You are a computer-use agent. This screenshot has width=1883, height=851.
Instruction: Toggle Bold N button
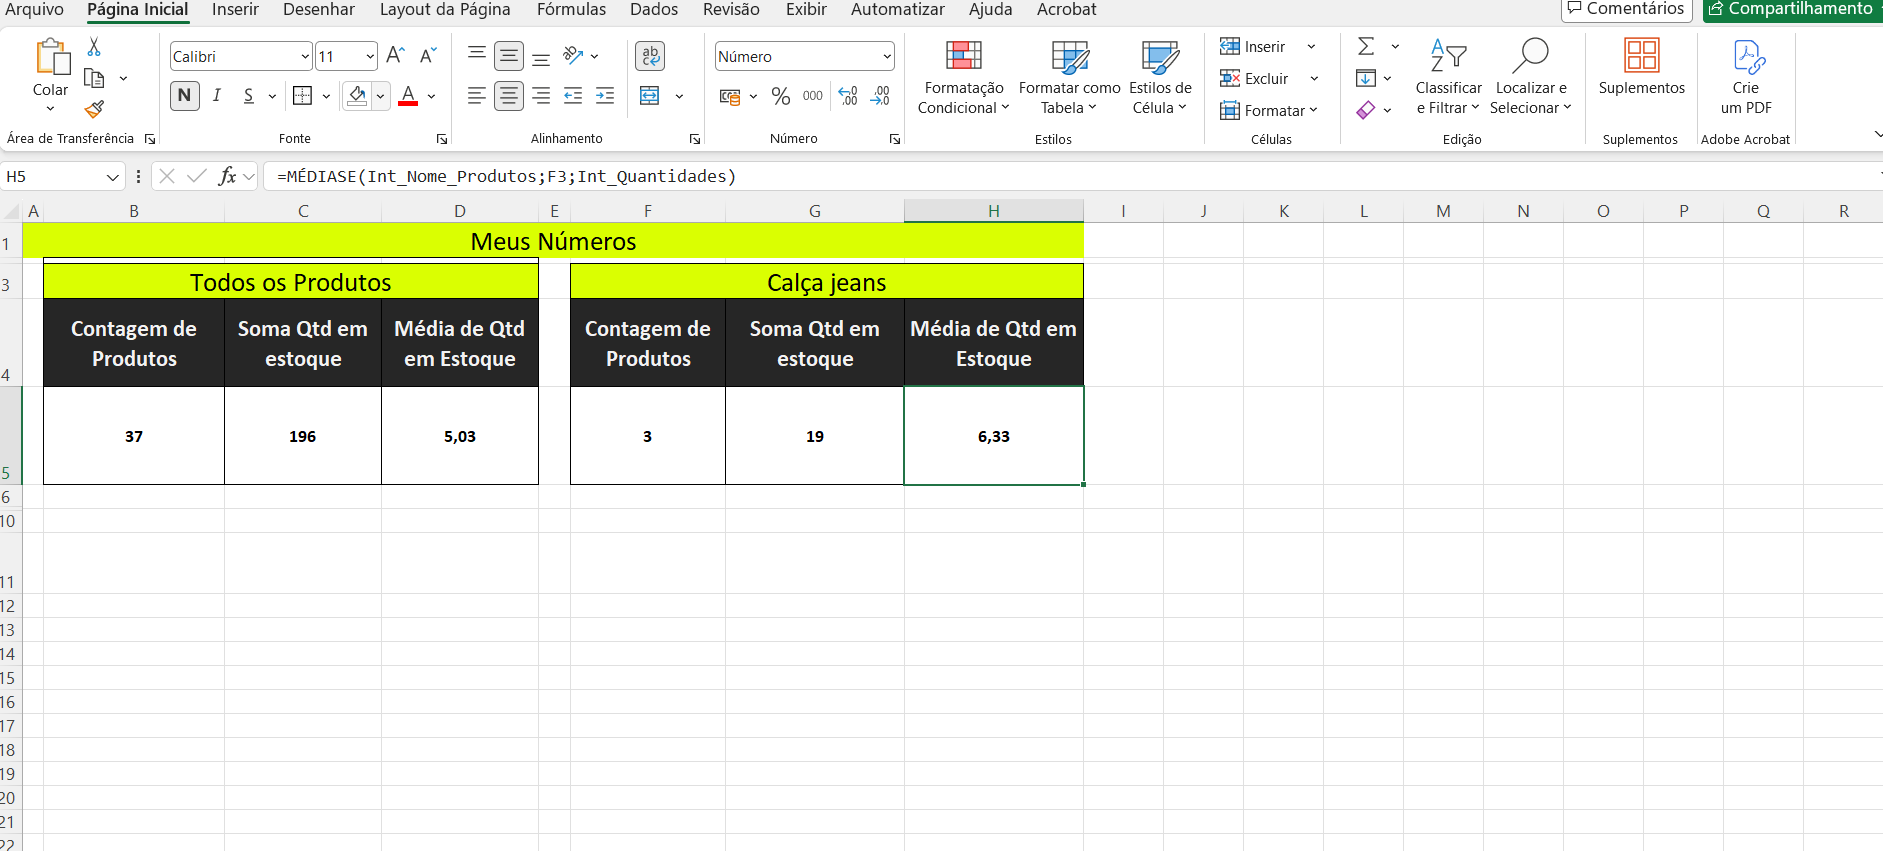pyautogui.click(x=184, y=96)
